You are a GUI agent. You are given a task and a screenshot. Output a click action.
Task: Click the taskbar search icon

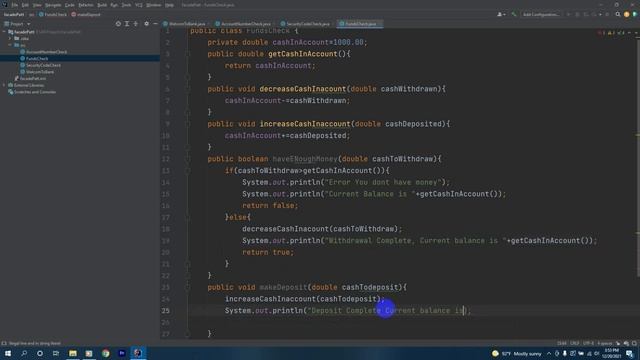(x=24, y=353)
